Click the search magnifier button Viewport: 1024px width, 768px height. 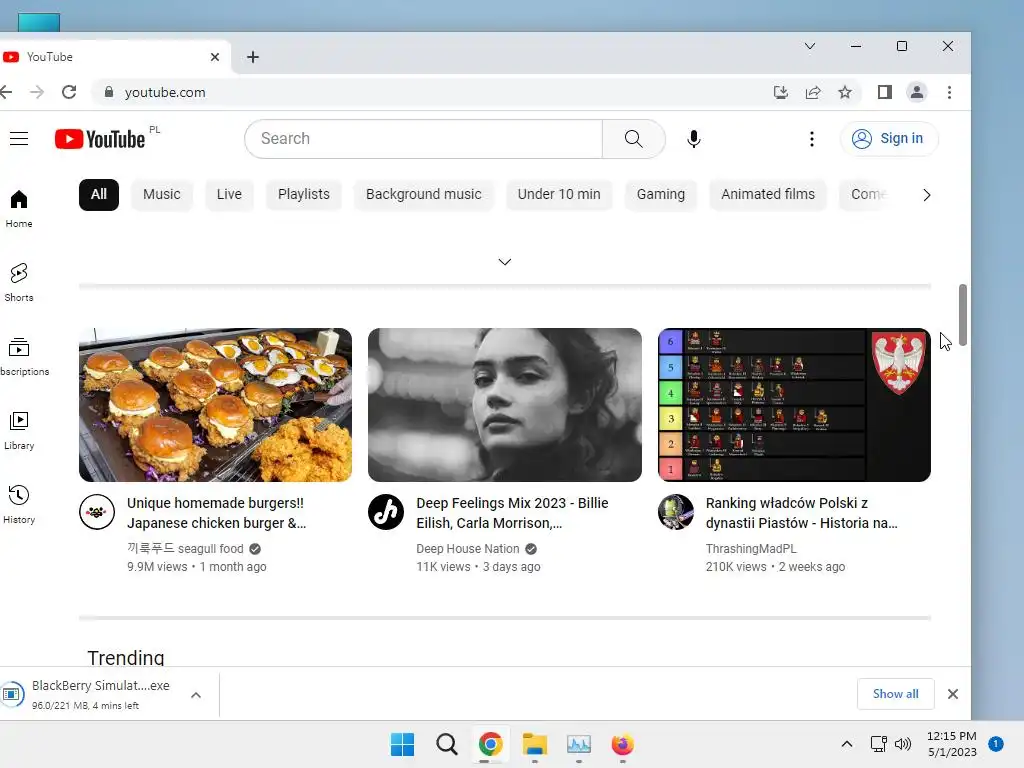click(x=633, y=138)
